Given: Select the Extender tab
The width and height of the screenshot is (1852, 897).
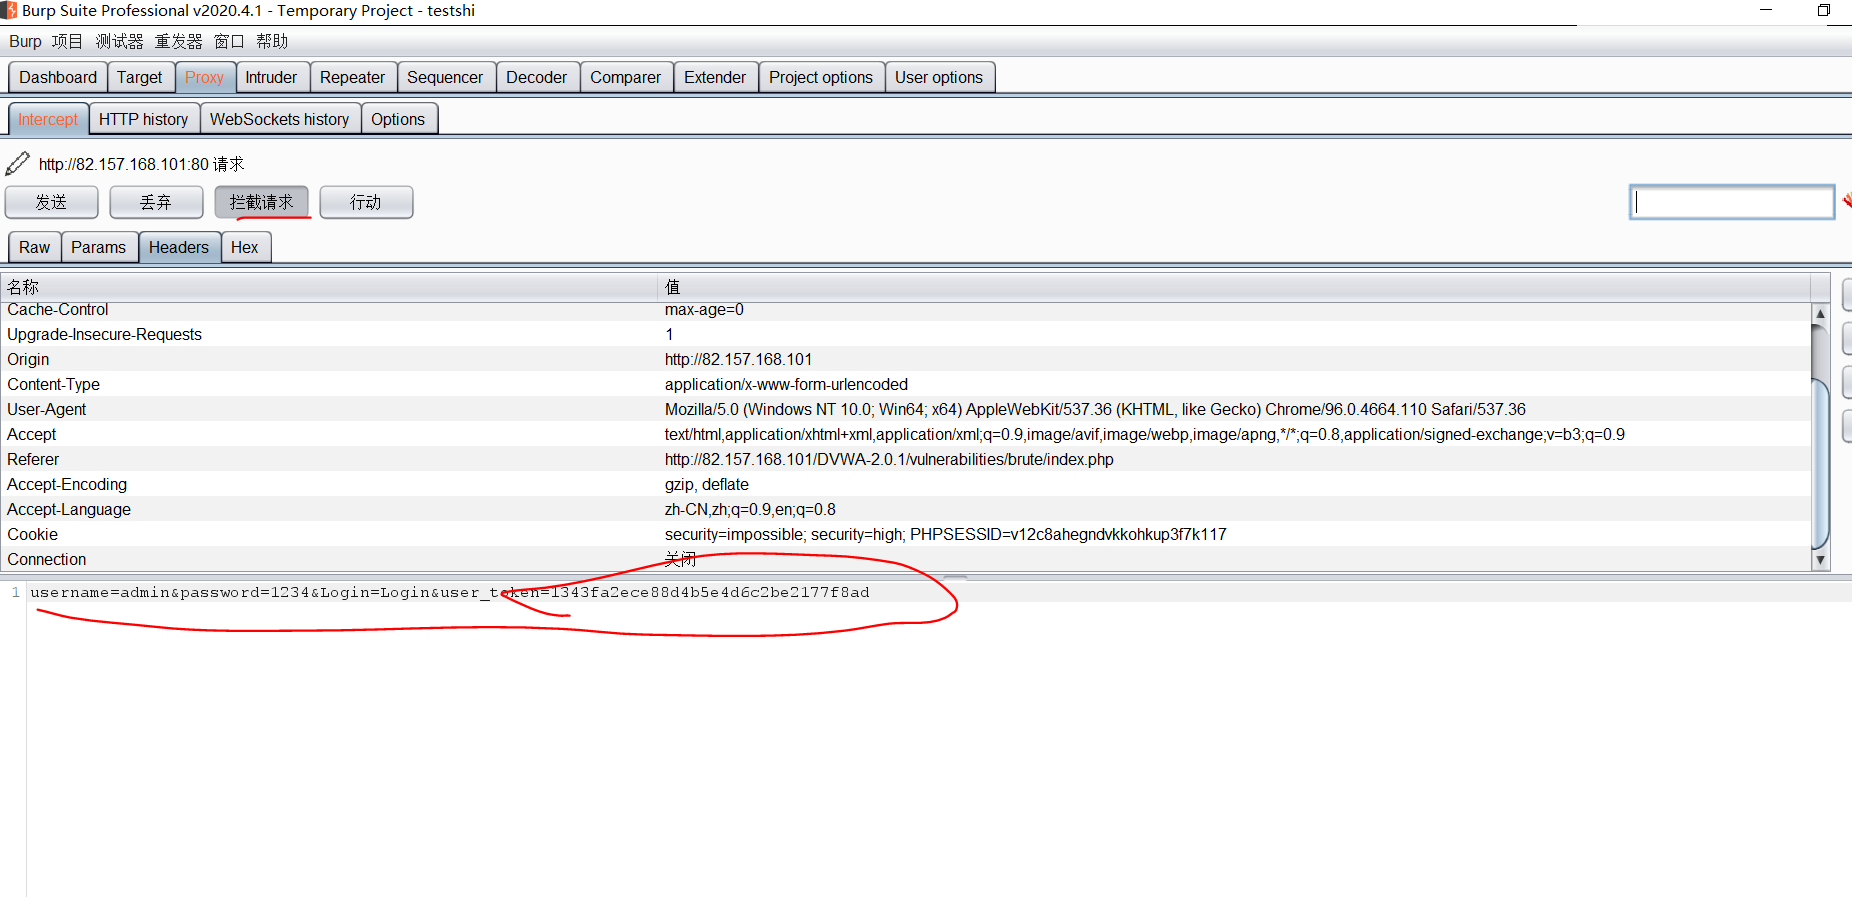Looking at the screenshot, I should pyautogui.click(x=715, y=77).
